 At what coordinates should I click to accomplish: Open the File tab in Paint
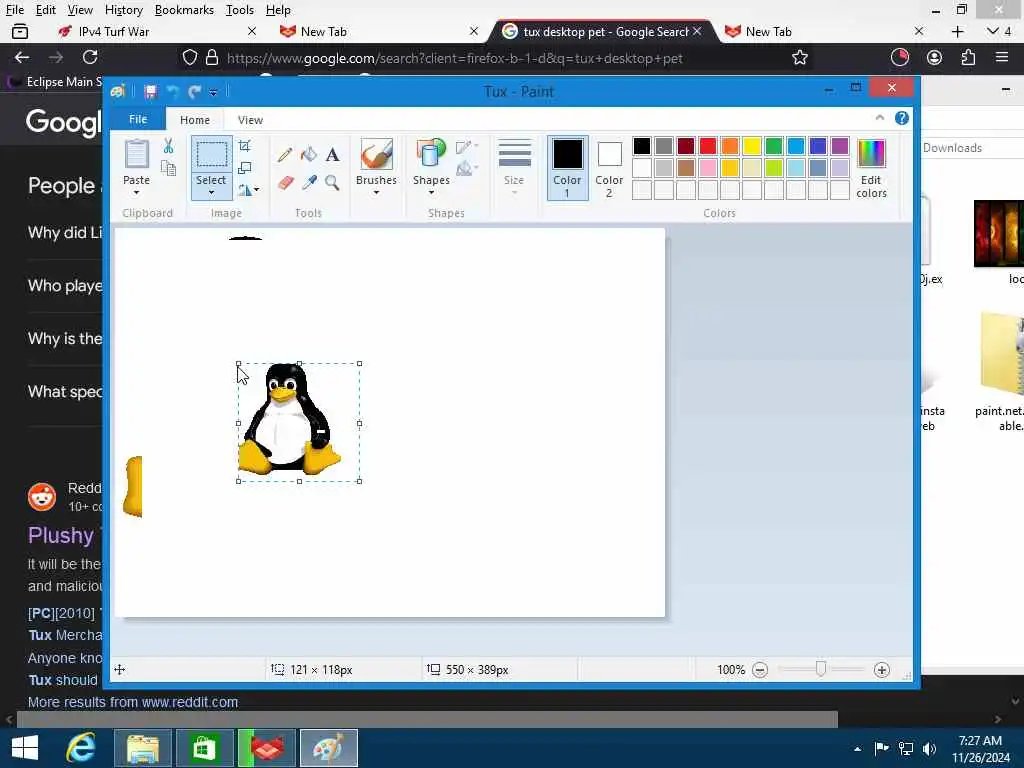coord(138,119)
